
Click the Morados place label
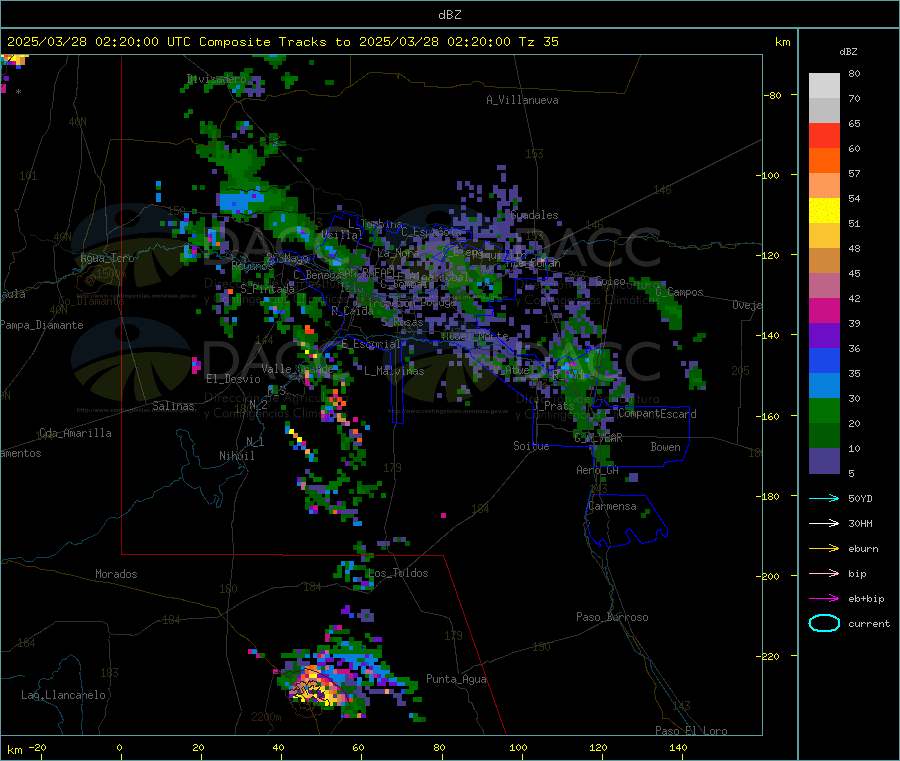click(x=116, y=574)
